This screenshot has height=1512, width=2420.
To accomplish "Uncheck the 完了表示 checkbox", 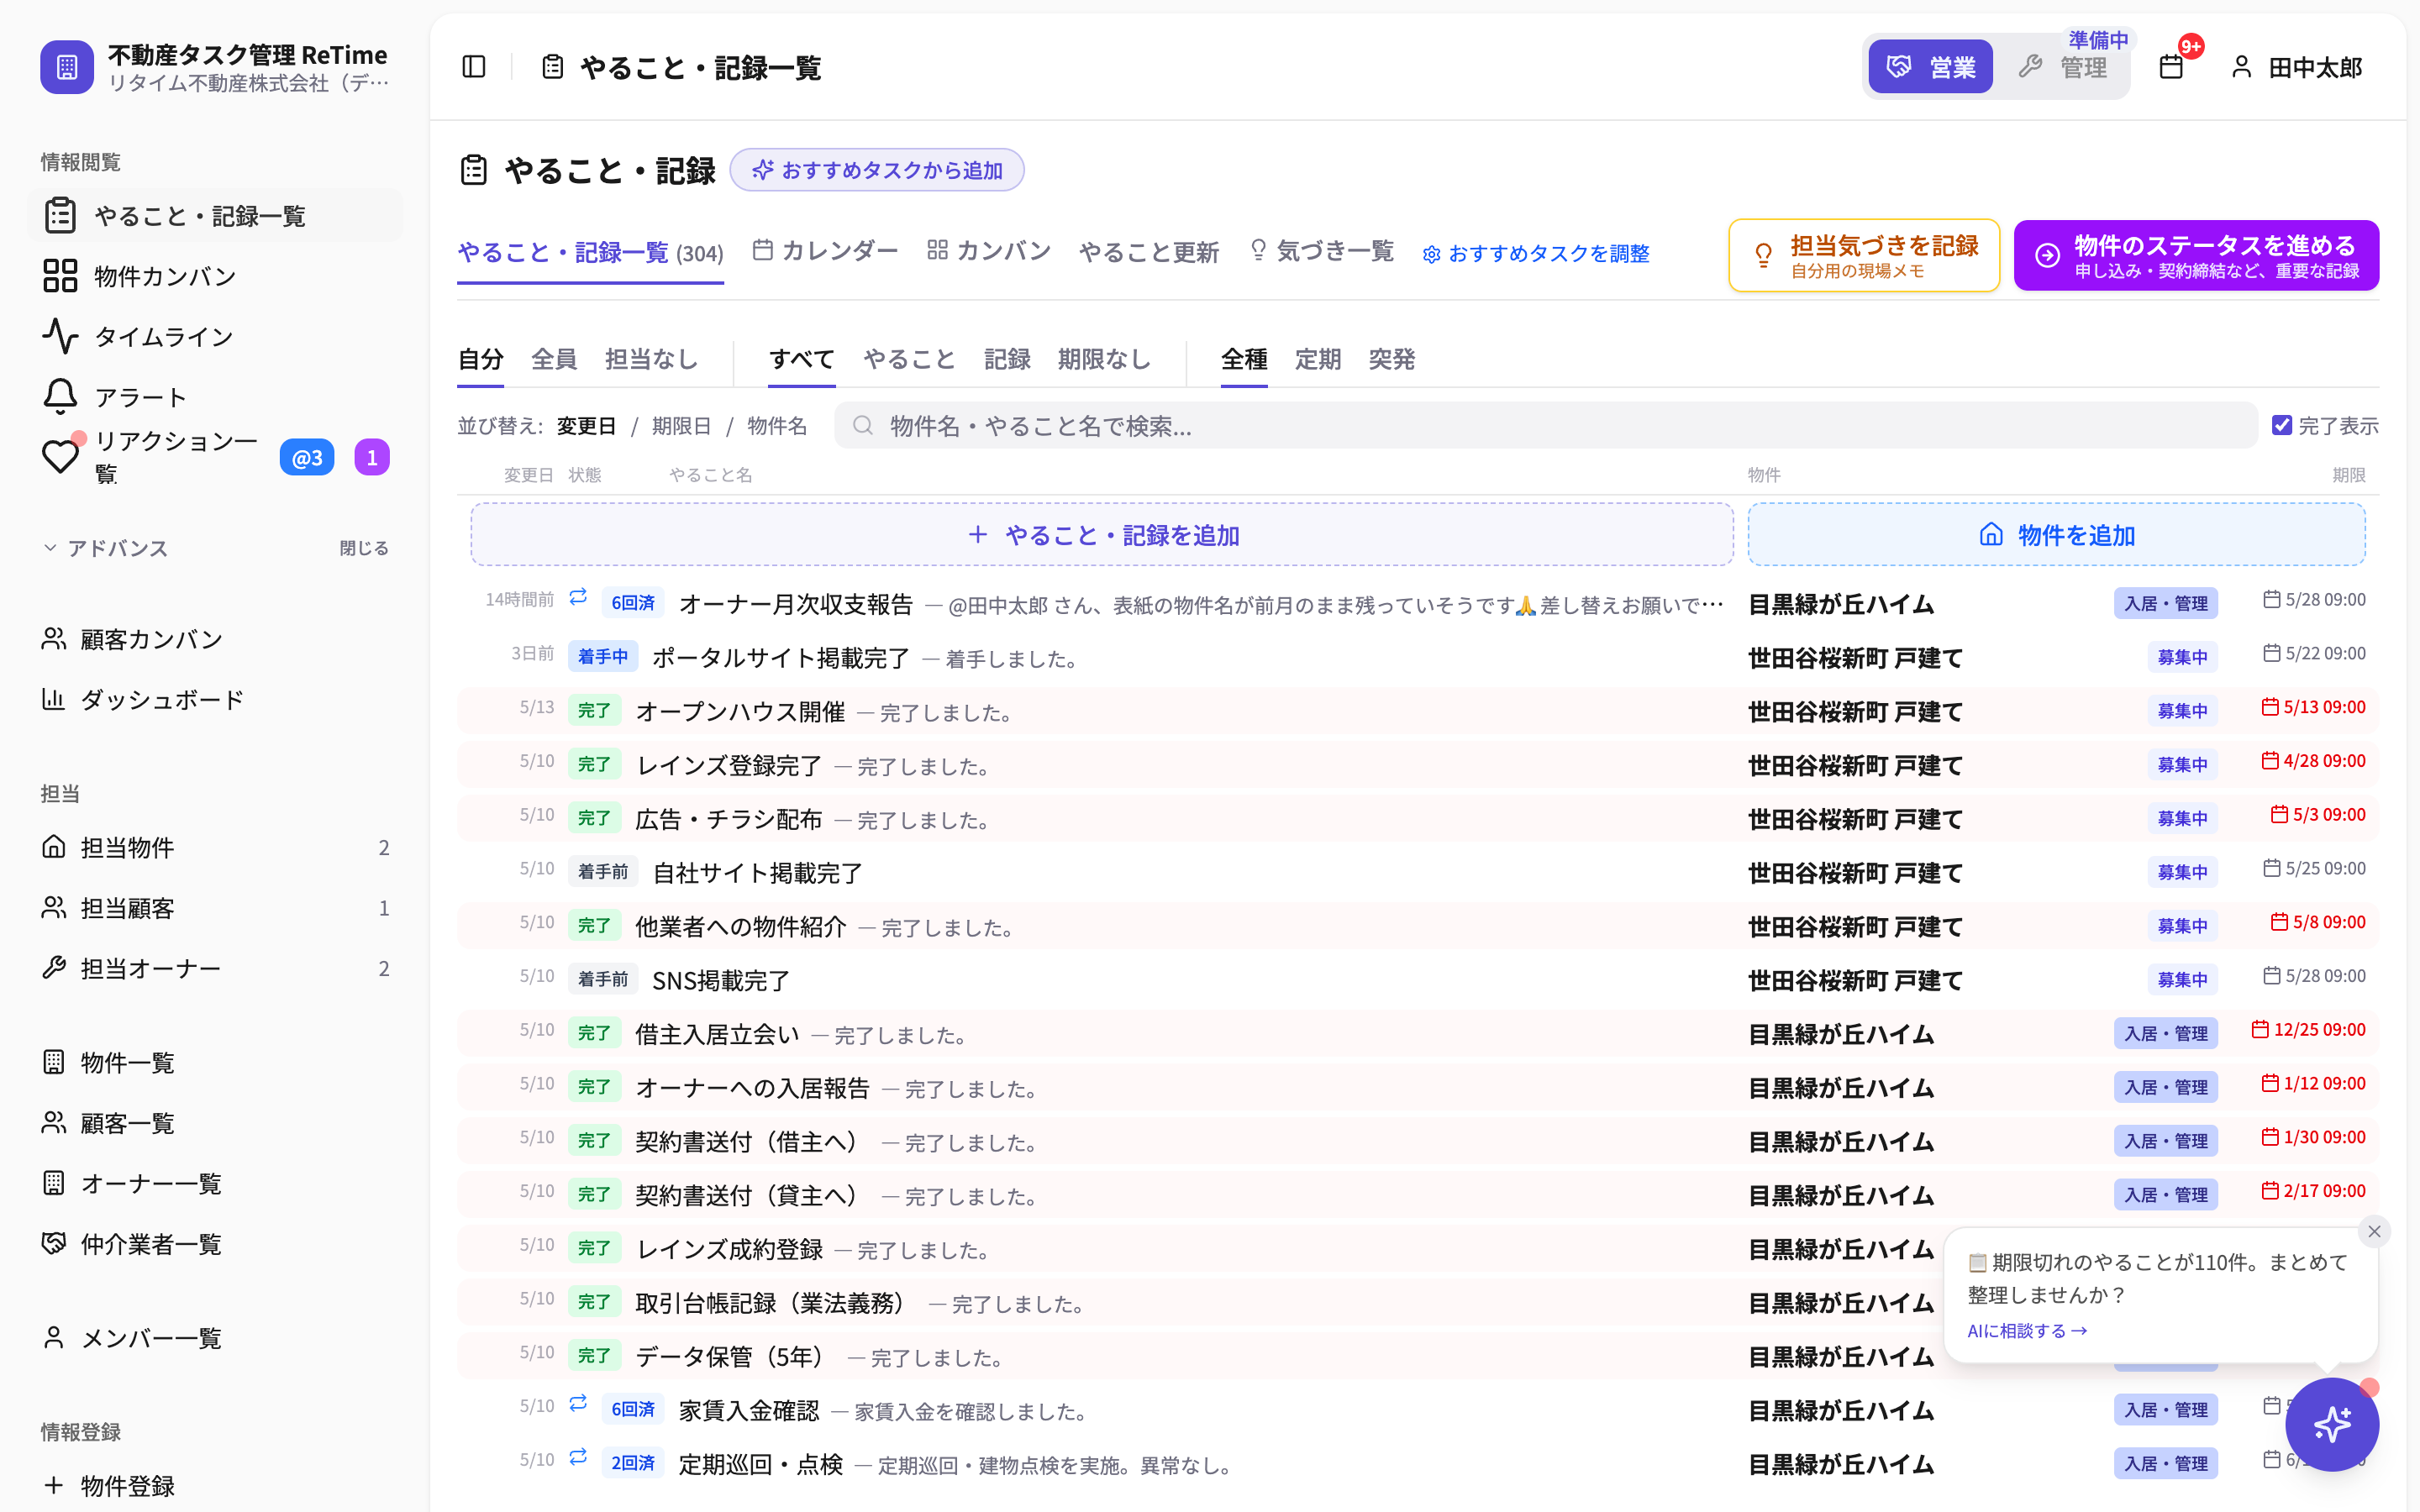I will click(x=2282, y=425).
